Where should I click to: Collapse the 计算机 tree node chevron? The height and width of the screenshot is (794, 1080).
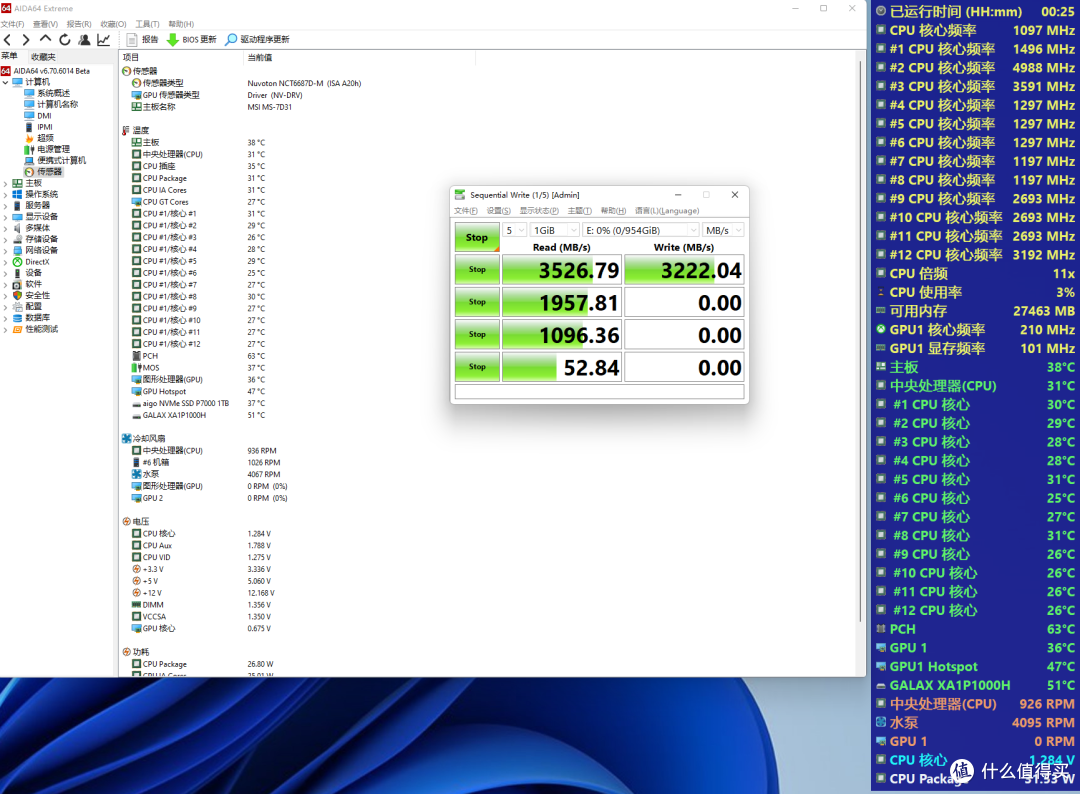pos(6,82)
